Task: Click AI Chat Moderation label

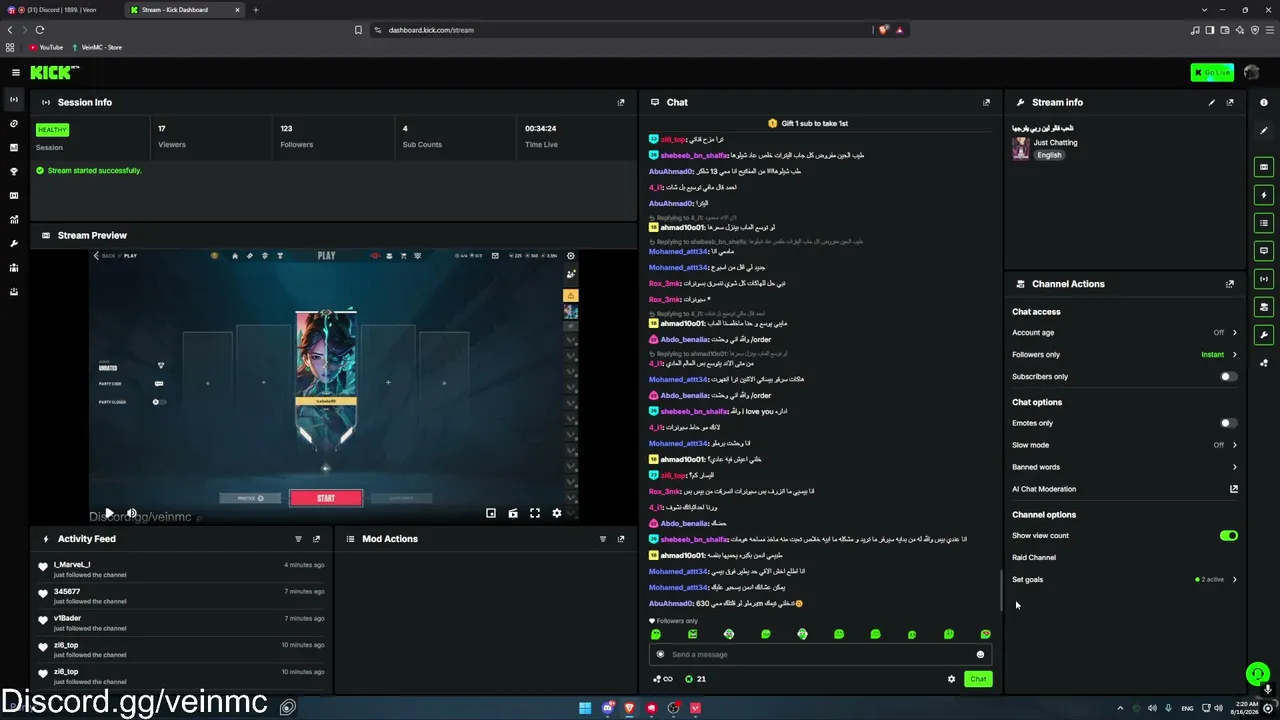Action: (1044, 489)
